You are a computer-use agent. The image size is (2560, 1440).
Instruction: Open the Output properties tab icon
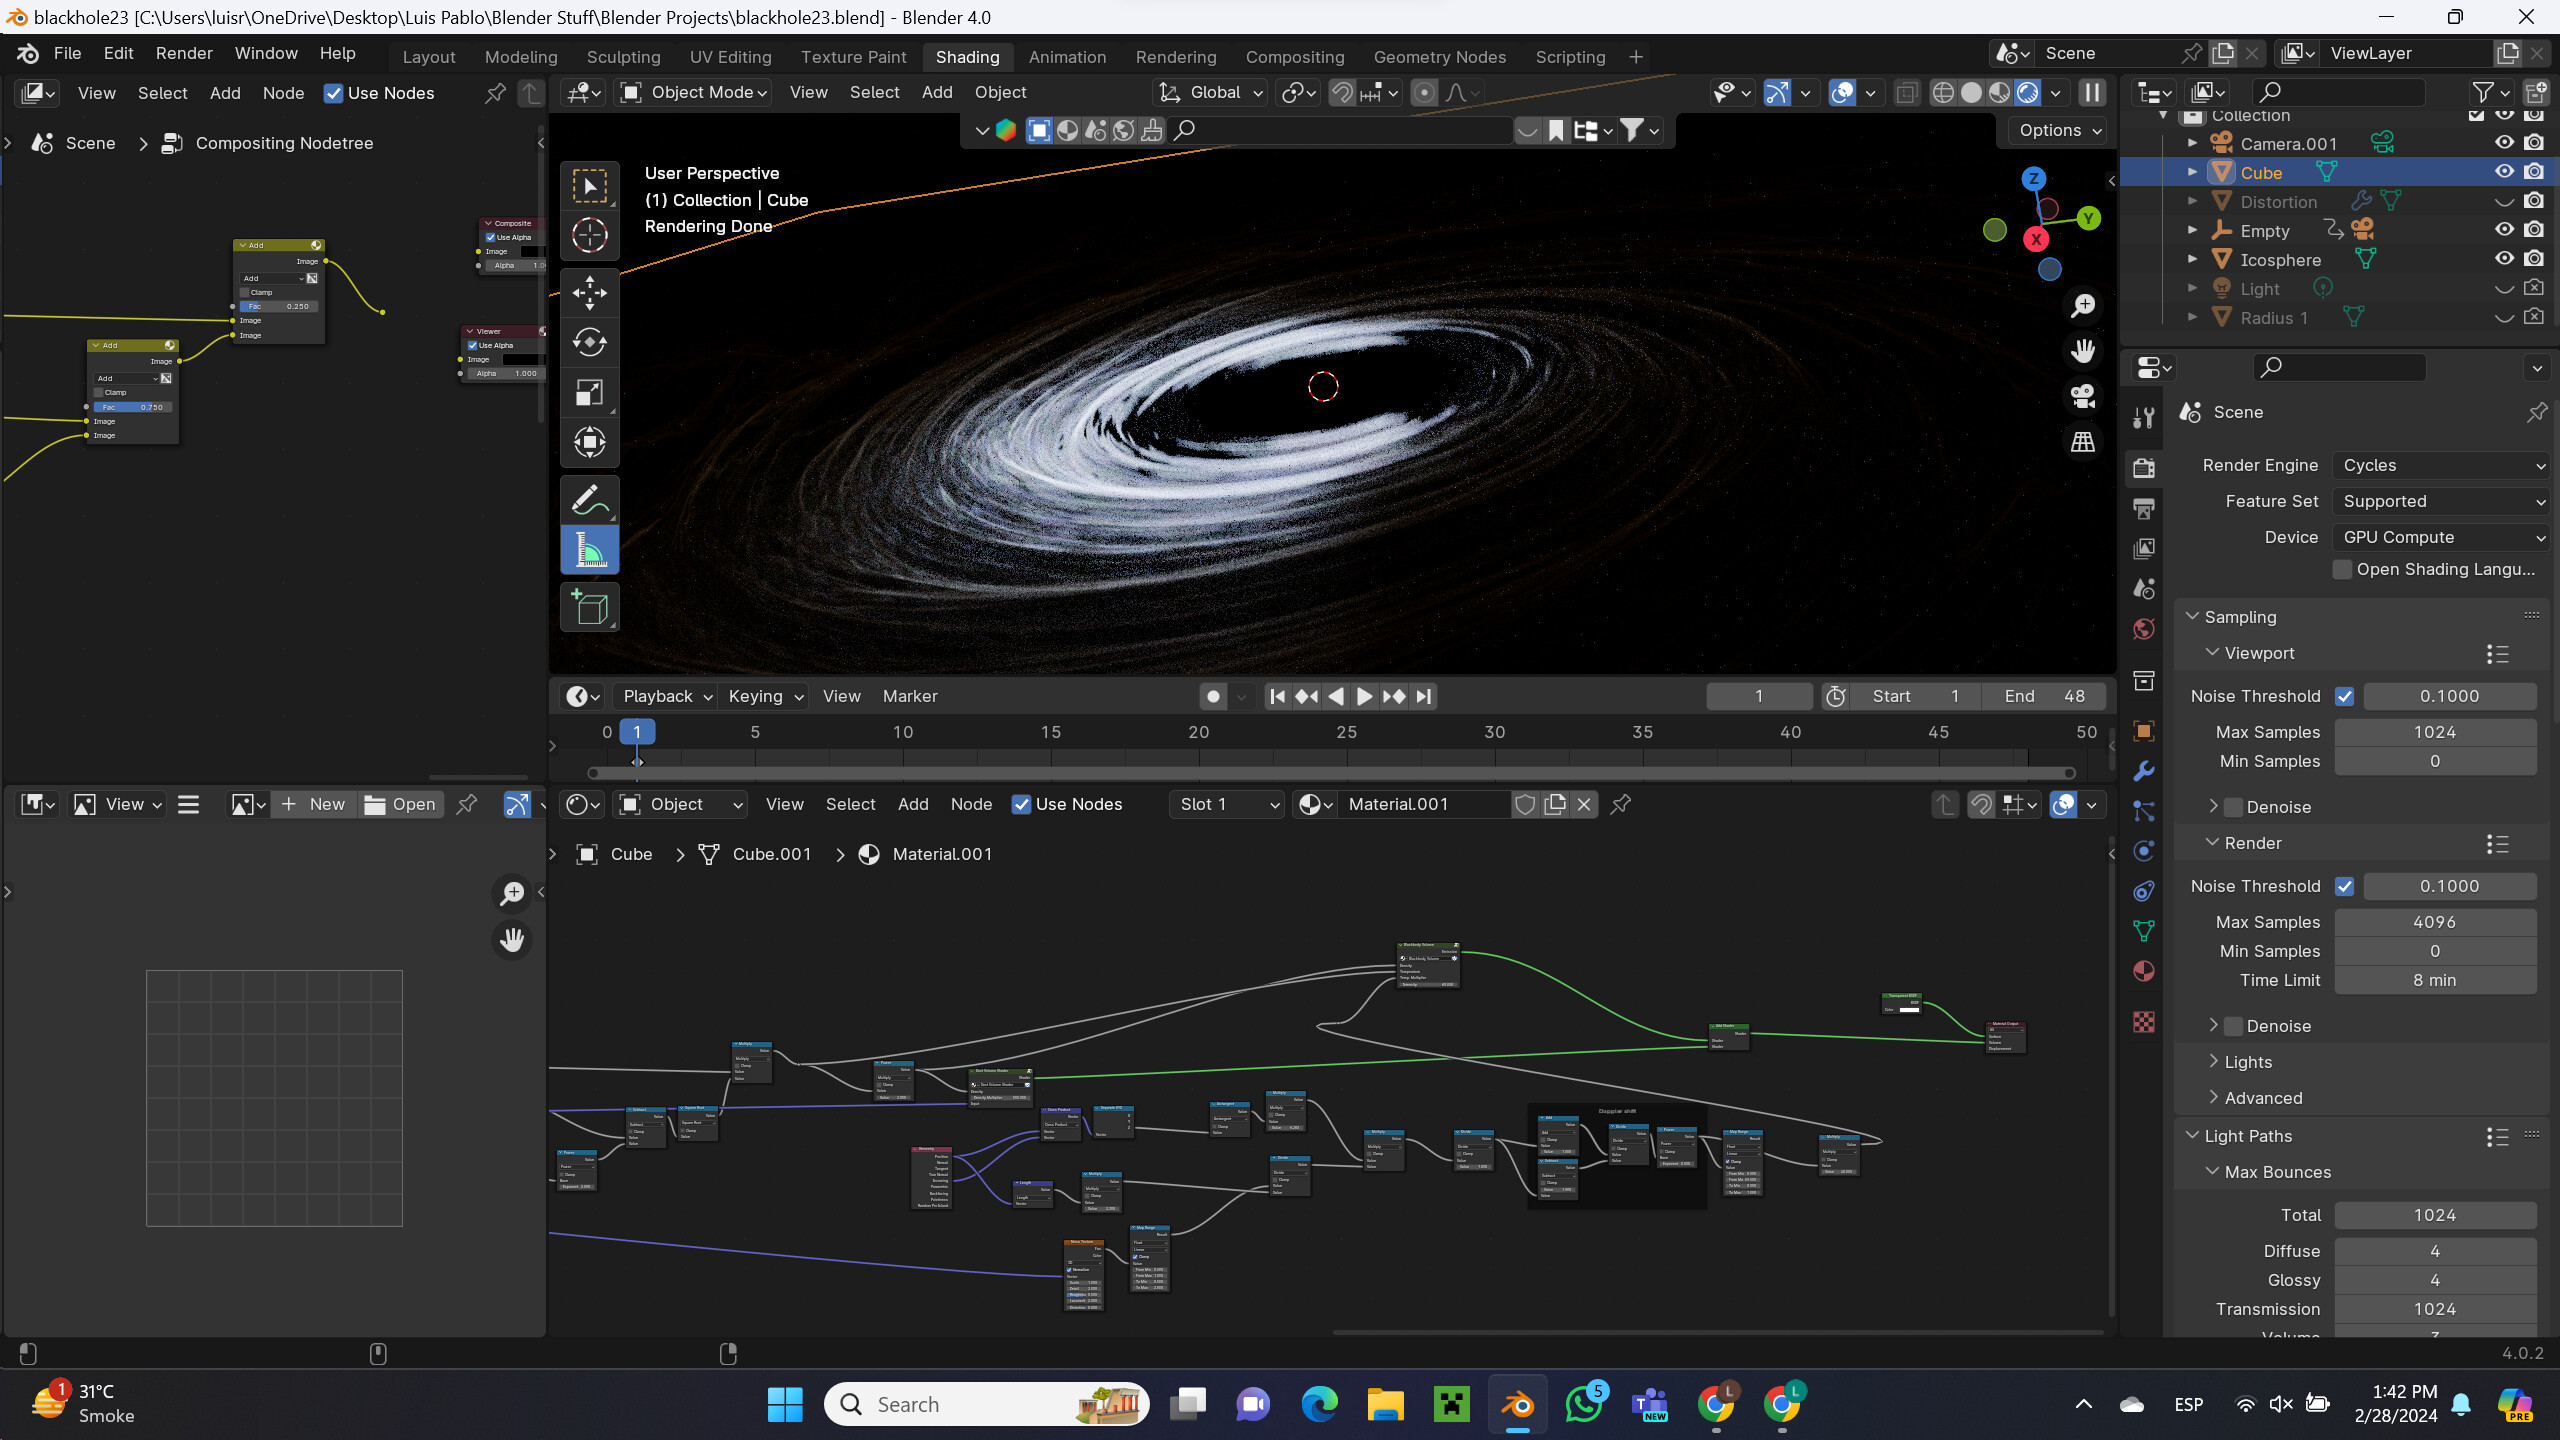[2144, 508]
